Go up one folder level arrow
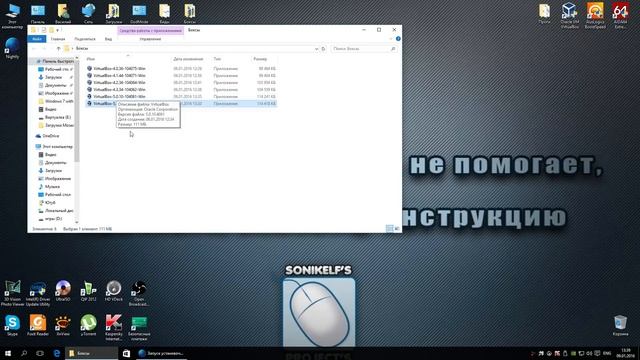 (58, 49)
